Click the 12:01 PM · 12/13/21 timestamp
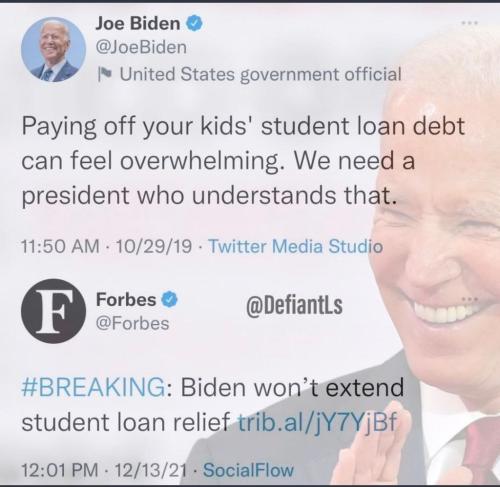The width and height of the screenshot is (500, 487). [x=104, y=470]
